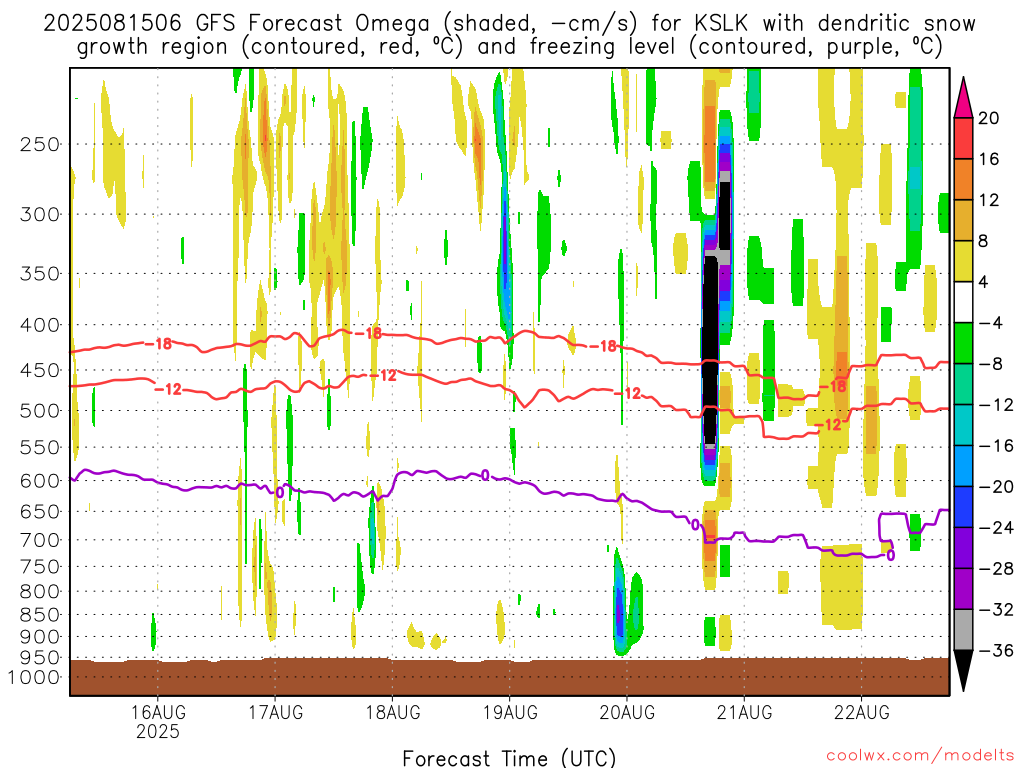Click the 900 pressure level label
This screenshot has width=1024, height=768.
tap(40, 637)
